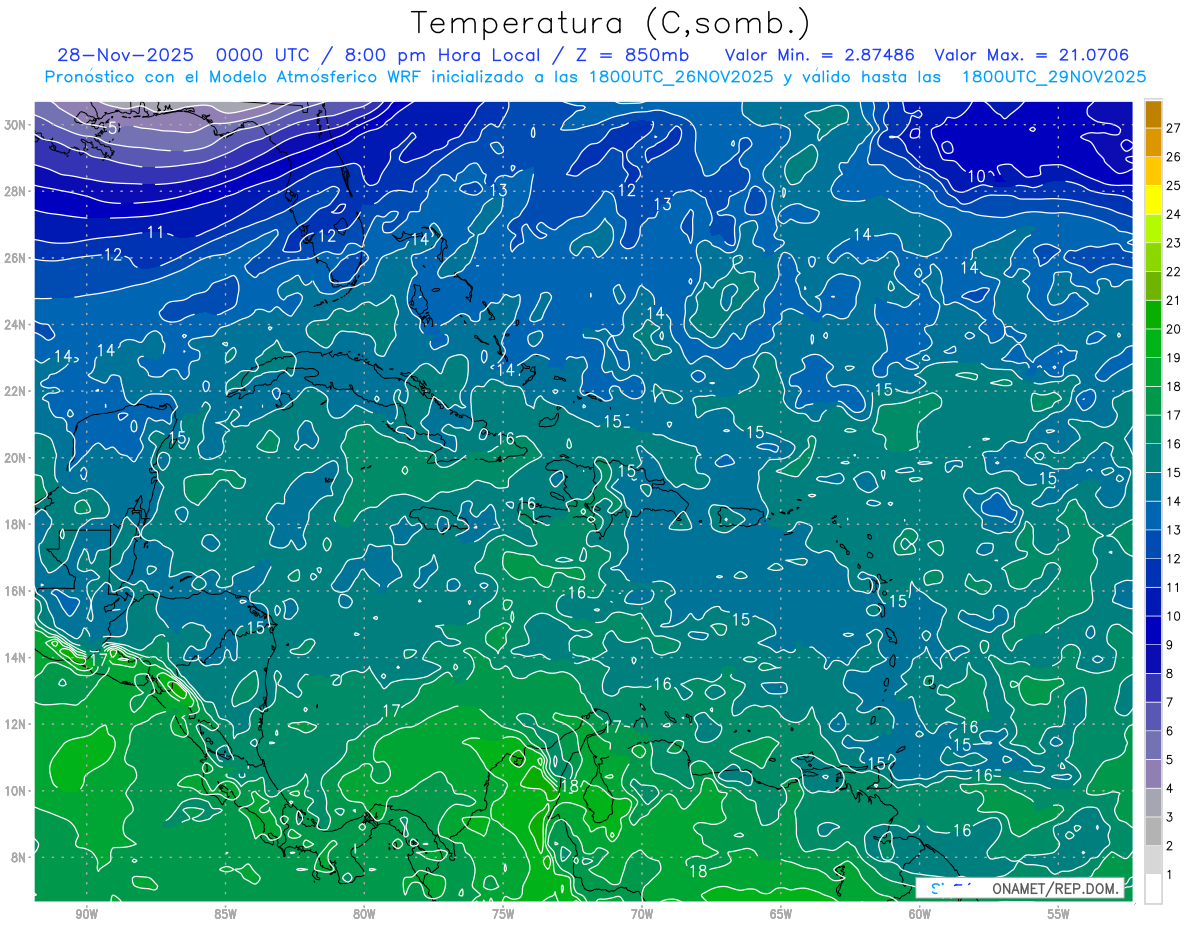Select the date text '28-Nov-2025'

pos(125,55)
